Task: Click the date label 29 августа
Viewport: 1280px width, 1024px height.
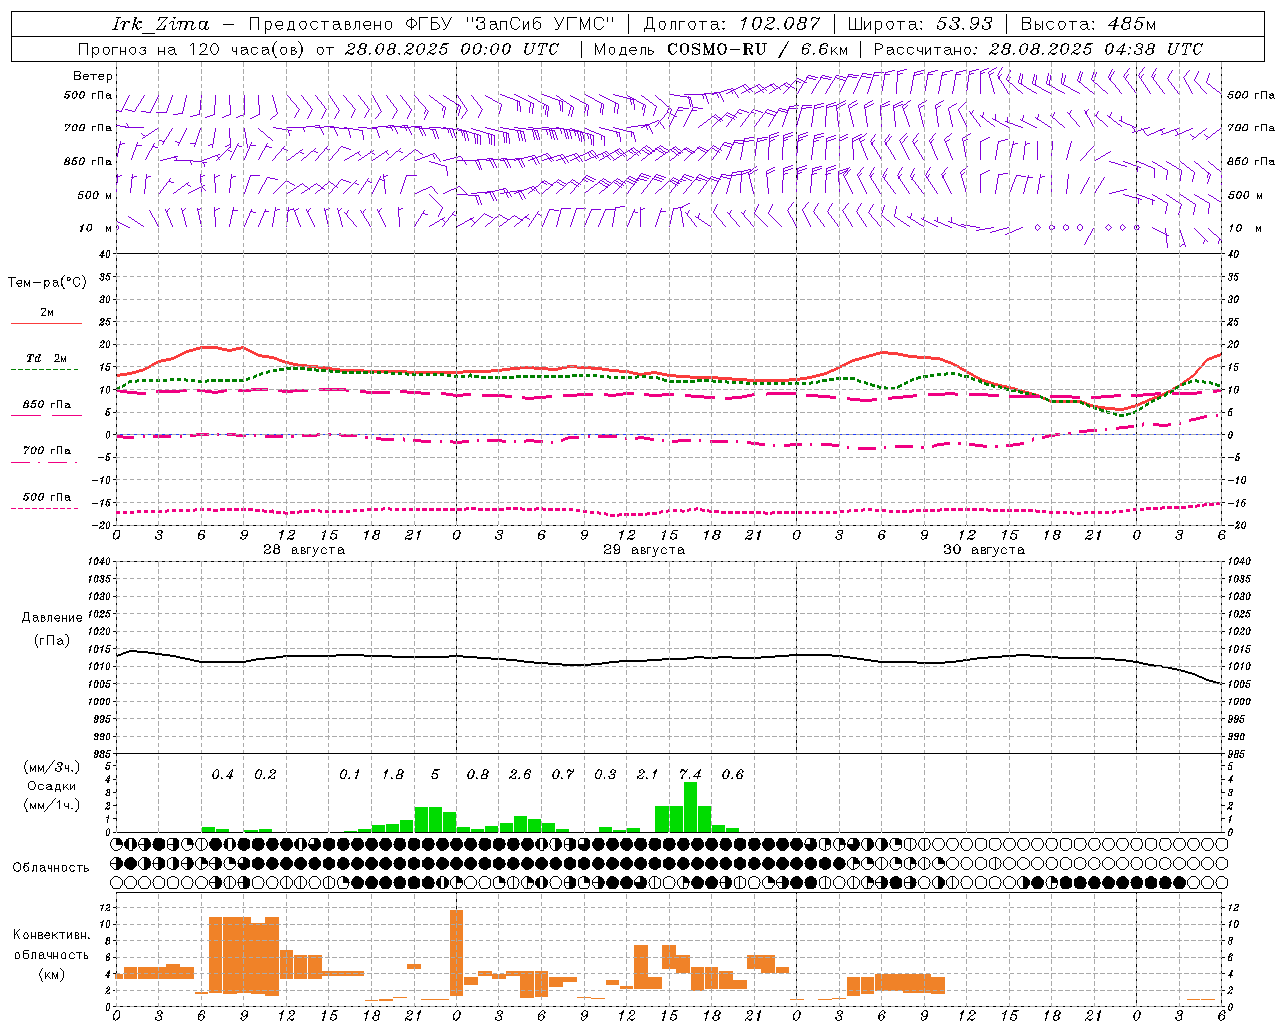Action: pos(644,550)
